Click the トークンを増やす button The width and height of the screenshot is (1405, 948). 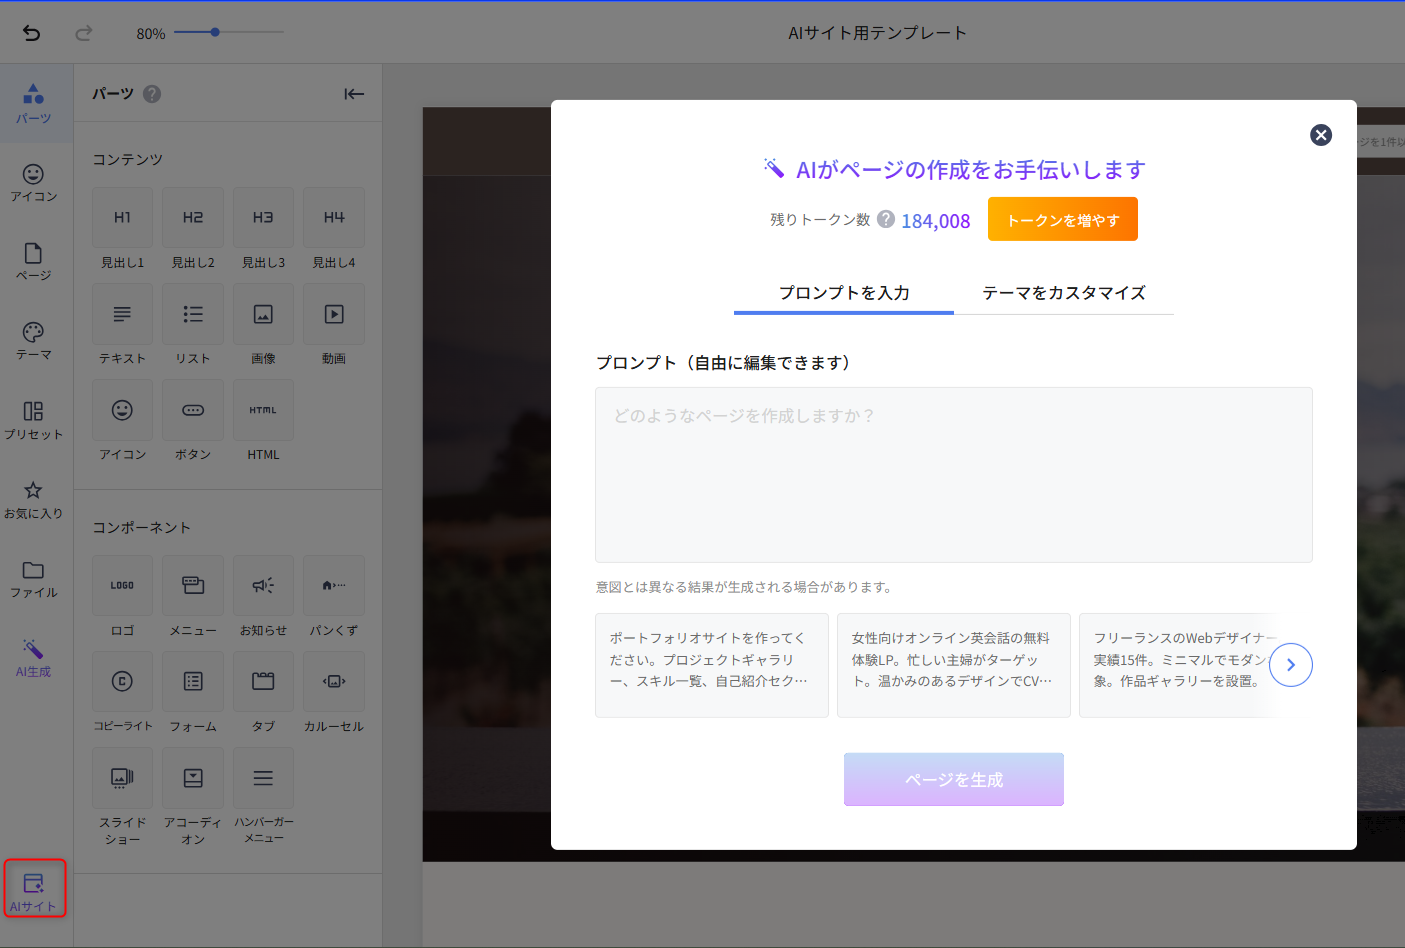(1062, 220)
